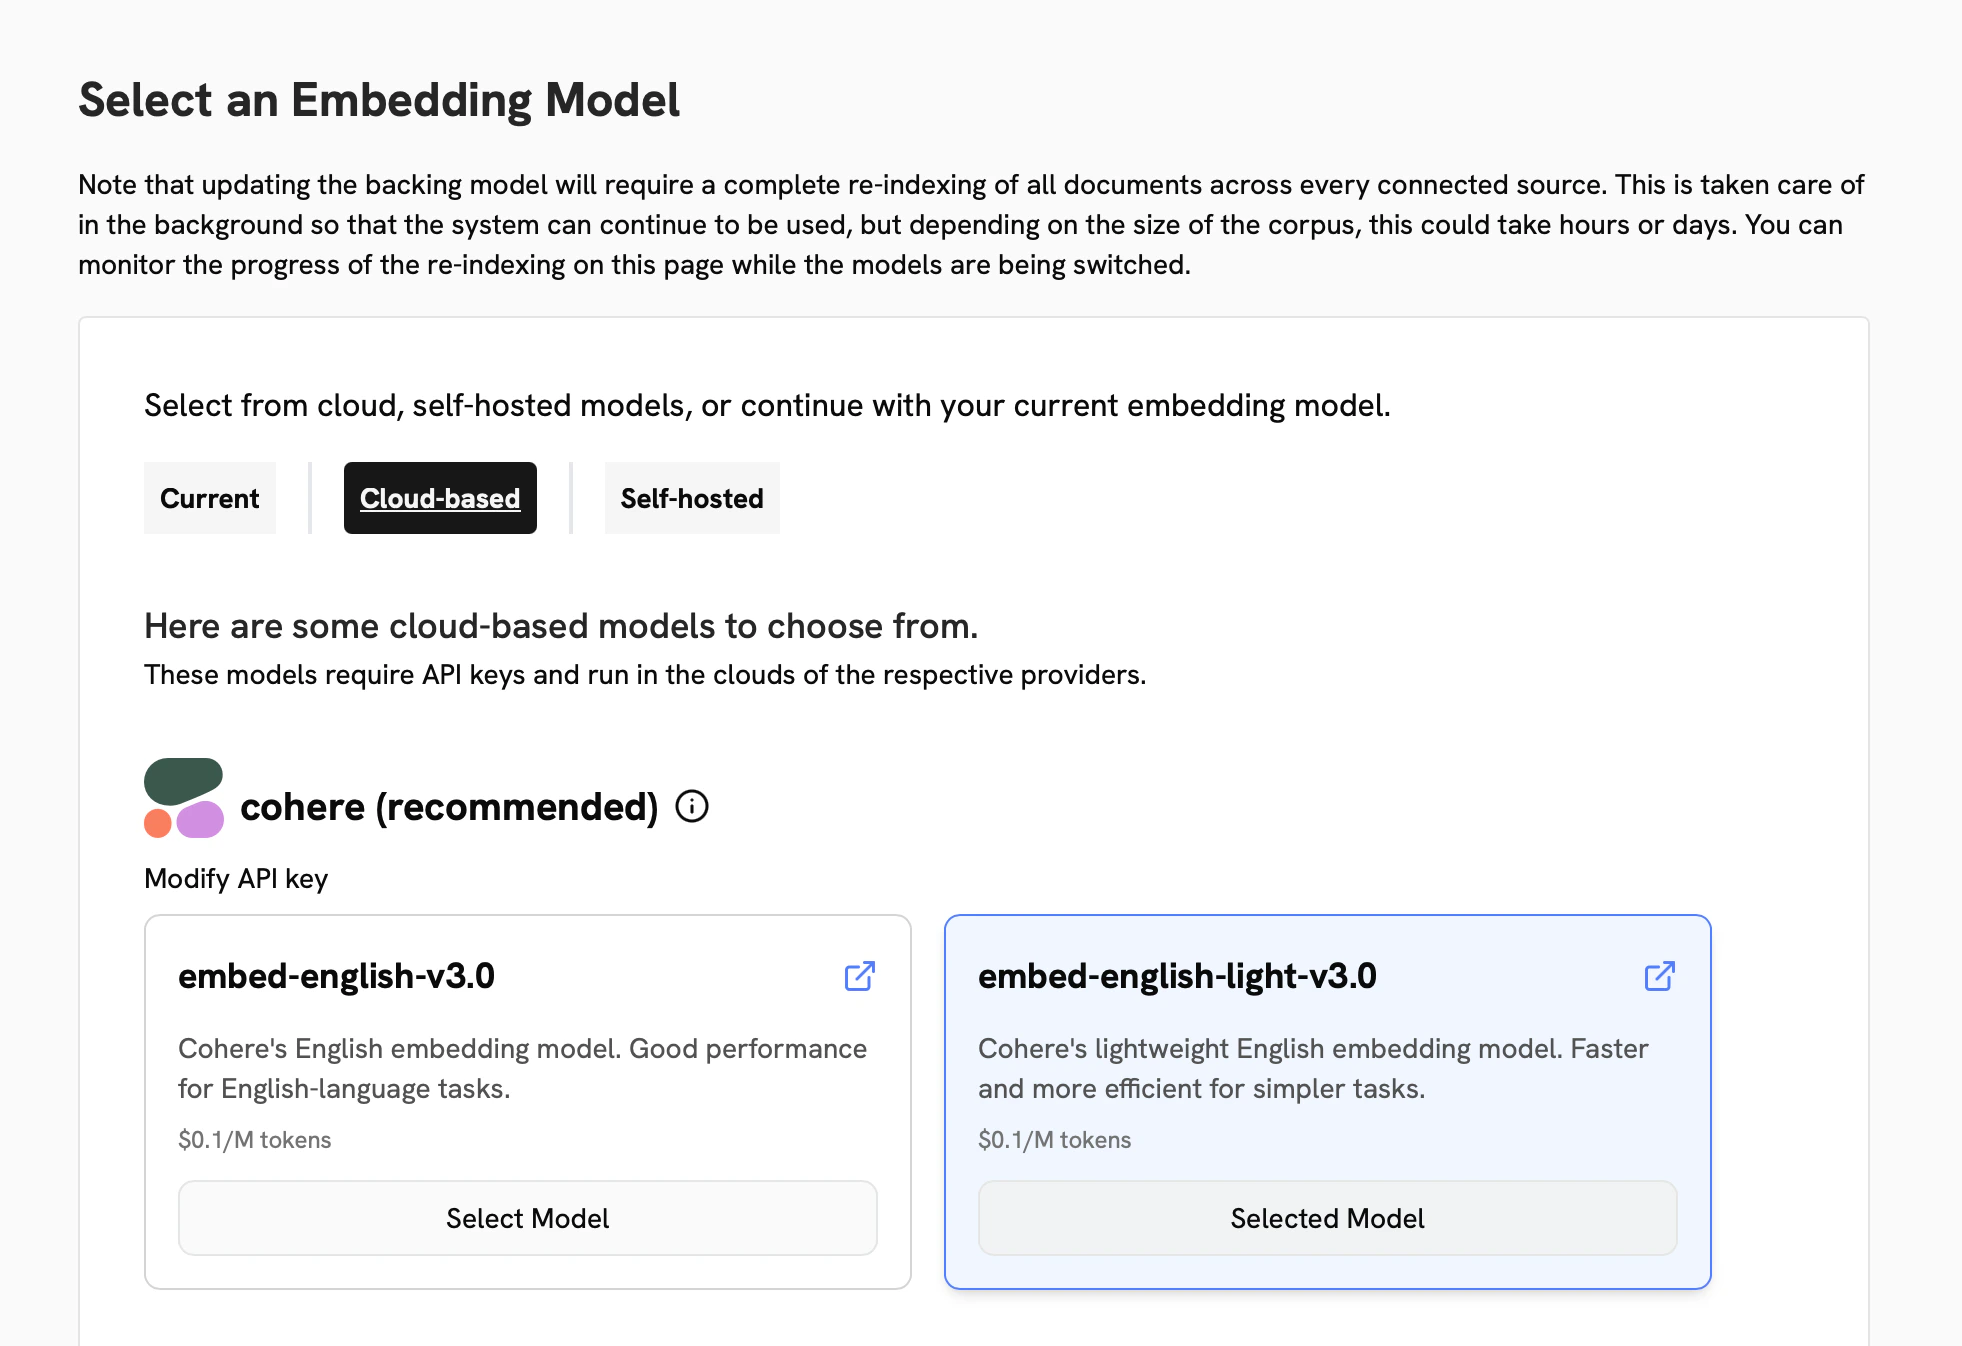Viewport: 1962px width, 1346px height.
Task: Open embed-english-v3.0 external documentation link
Action: coord(858,977)
